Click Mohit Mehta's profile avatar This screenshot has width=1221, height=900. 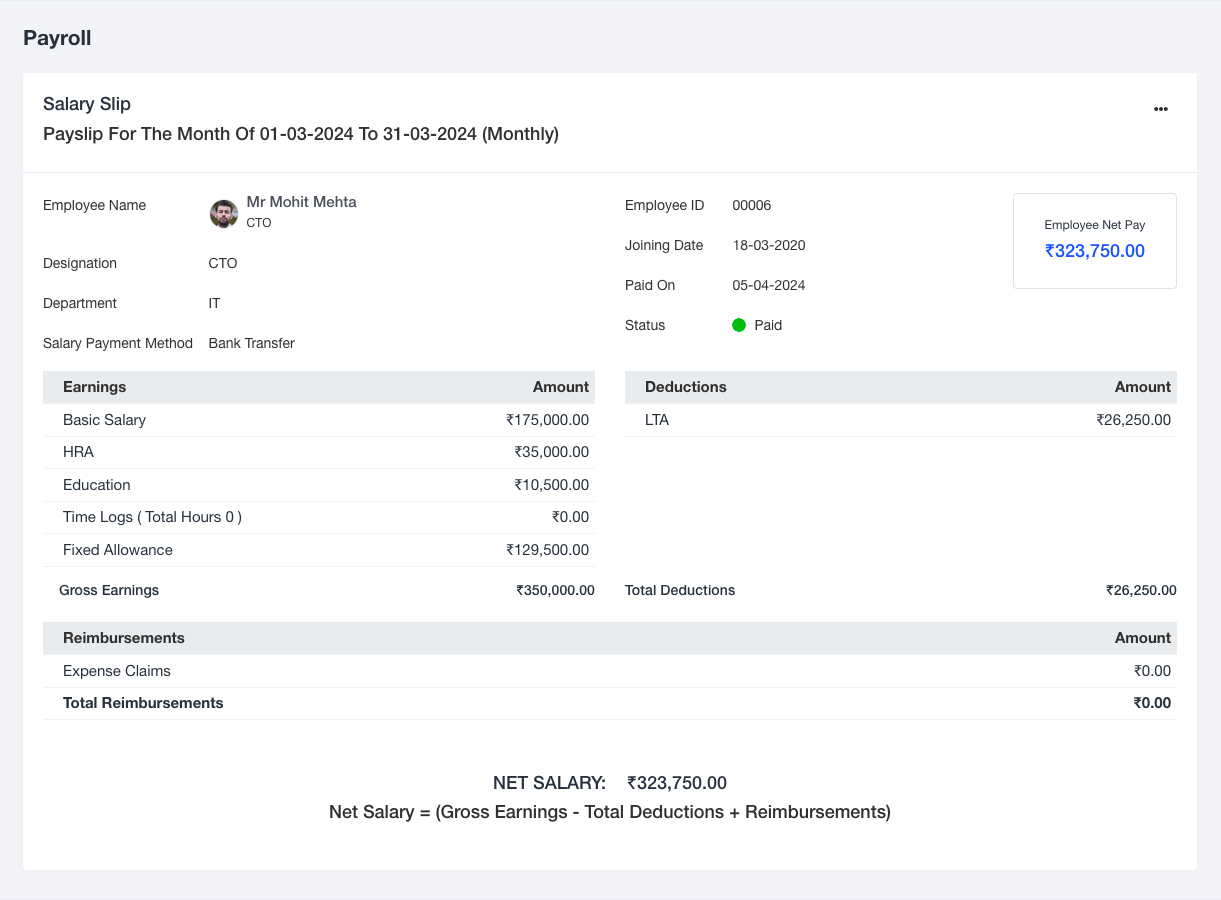[x=223, y=213]
